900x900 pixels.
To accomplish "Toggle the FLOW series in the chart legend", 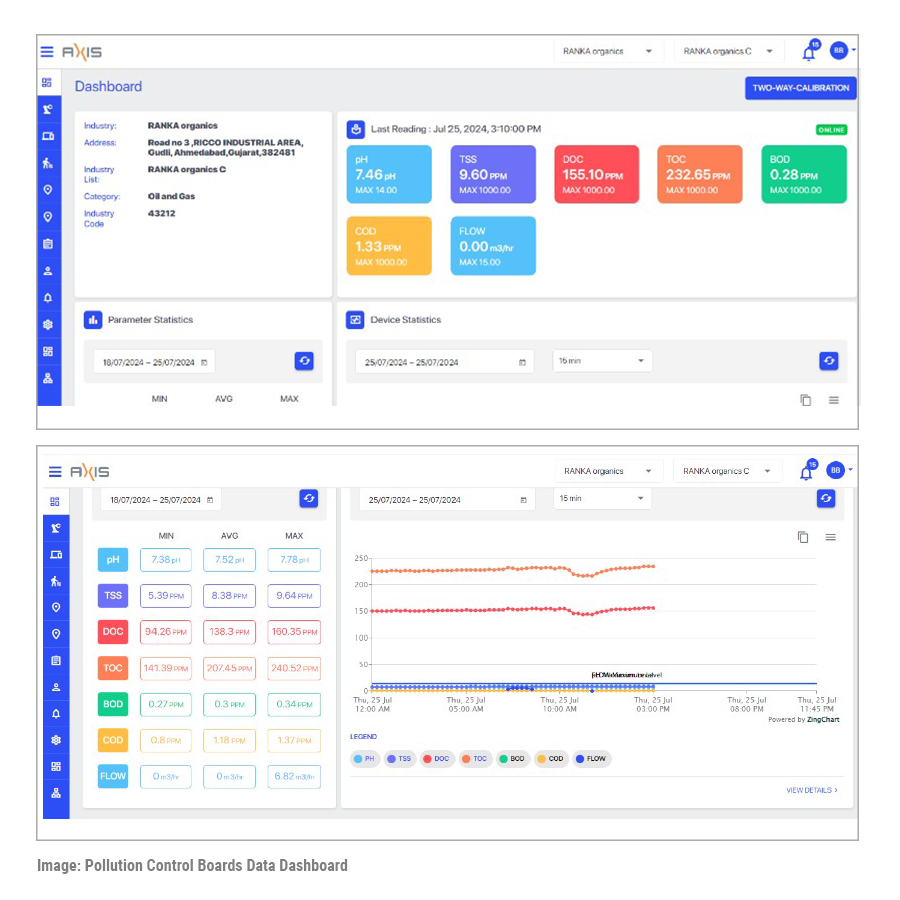I will click(x=591, y=759).
